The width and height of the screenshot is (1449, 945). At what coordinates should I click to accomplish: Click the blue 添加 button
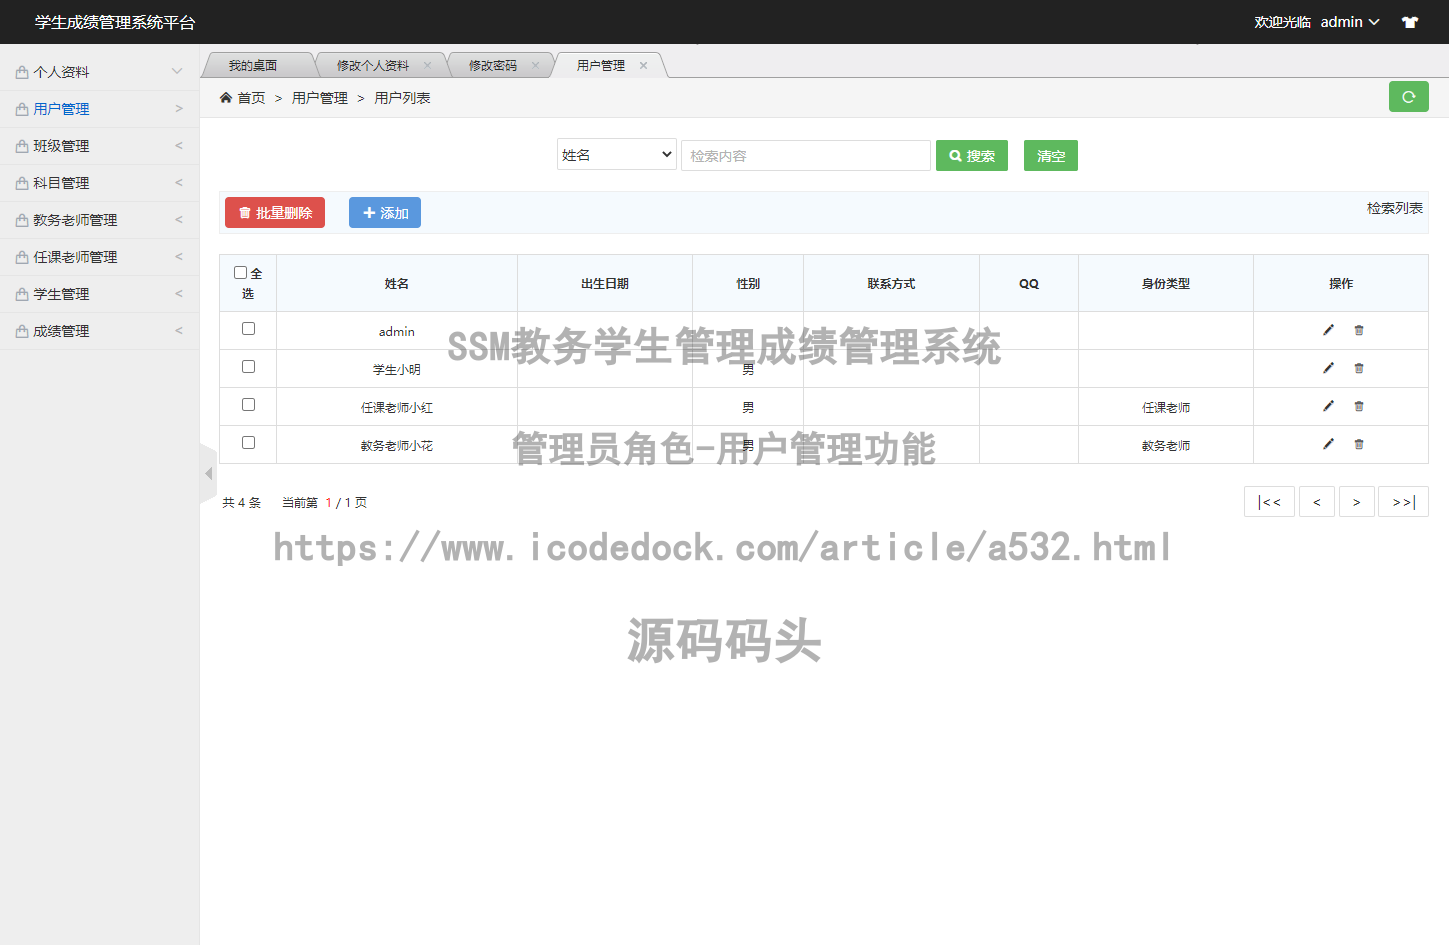385,213
